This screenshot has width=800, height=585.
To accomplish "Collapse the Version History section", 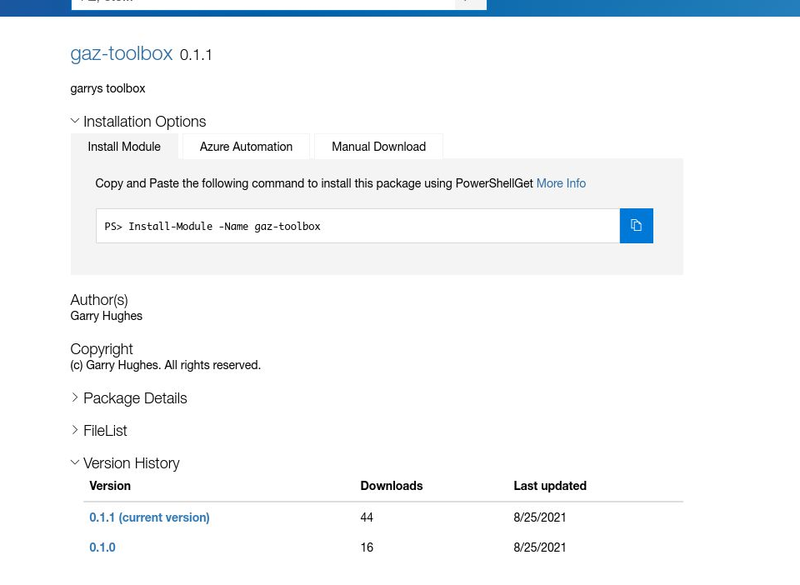I will (x=125, y=463).
